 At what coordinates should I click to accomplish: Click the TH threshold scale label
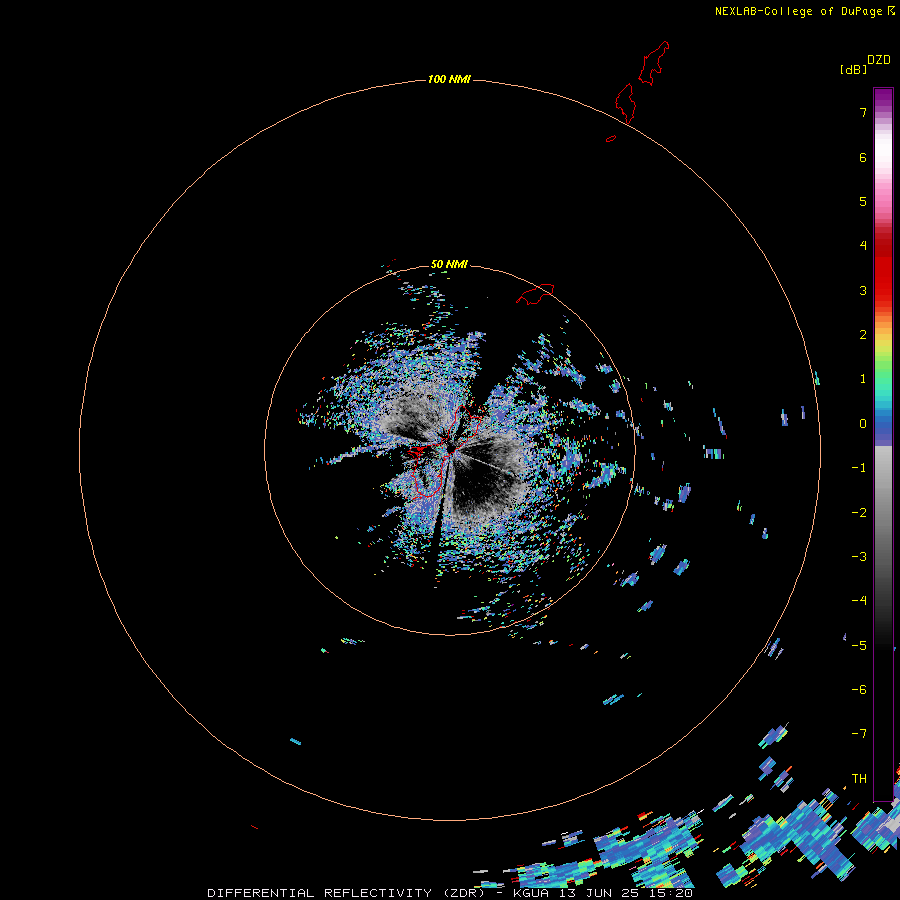tap(859, 779)
